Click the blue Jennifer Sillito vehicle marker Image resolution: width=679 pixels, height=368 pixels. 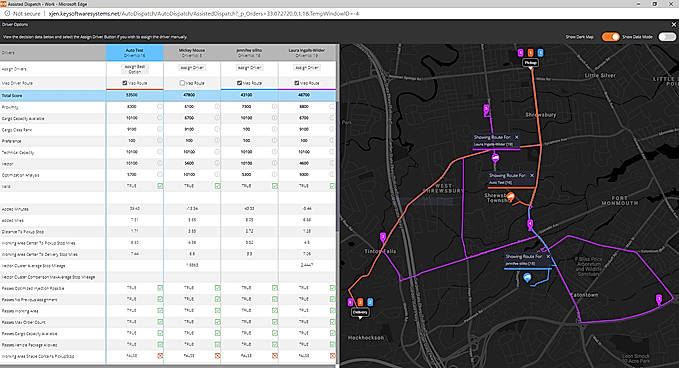527,278
